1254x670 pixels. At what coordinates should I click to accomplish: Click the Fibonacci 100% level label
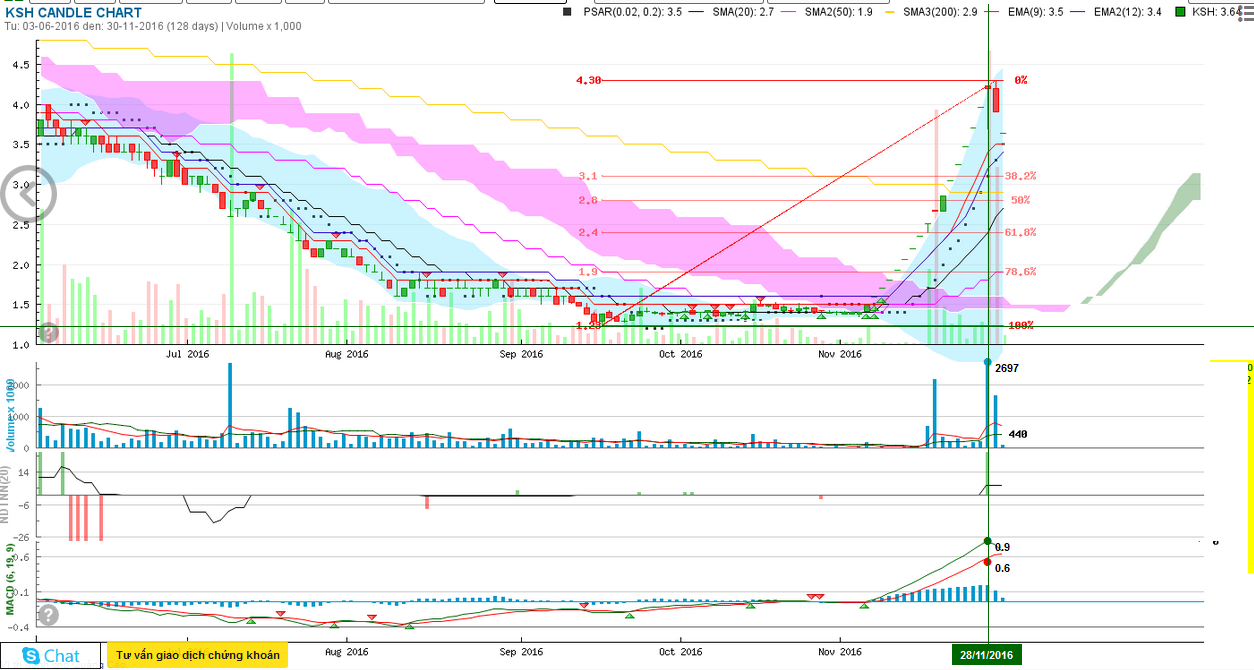[1021, 325]
